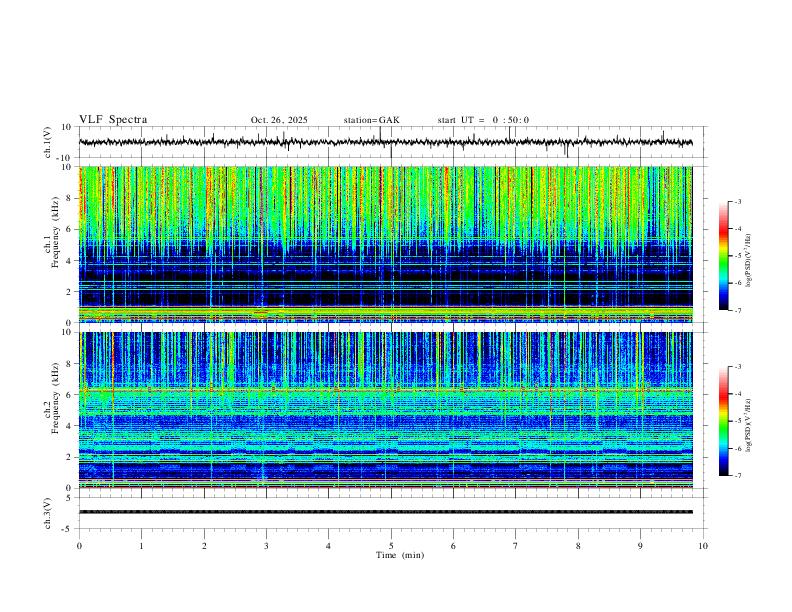The width and height of the screenshot is (792, 612).
Task: Click ch.1 frequency axis tick "2"
Action: point(69,291)
